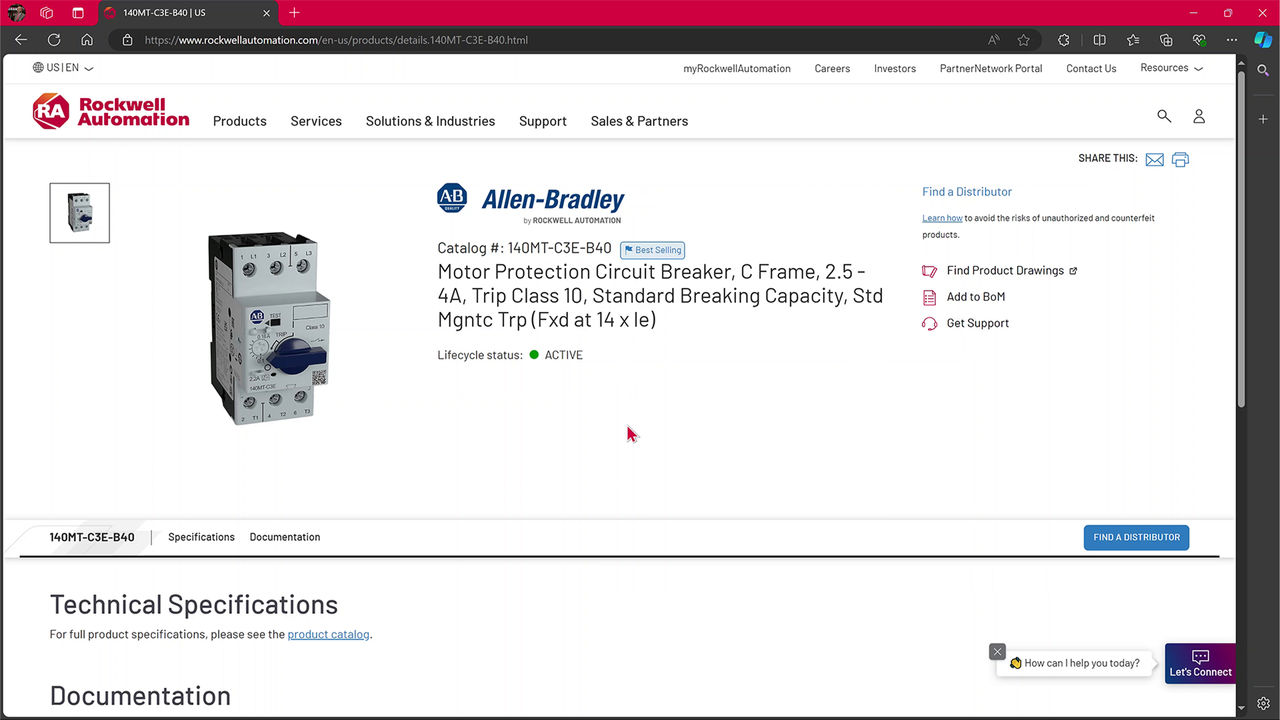This screenshot has width=1280, height=720.
Task: Refresh the page with browser reload button
Action: 54,40
